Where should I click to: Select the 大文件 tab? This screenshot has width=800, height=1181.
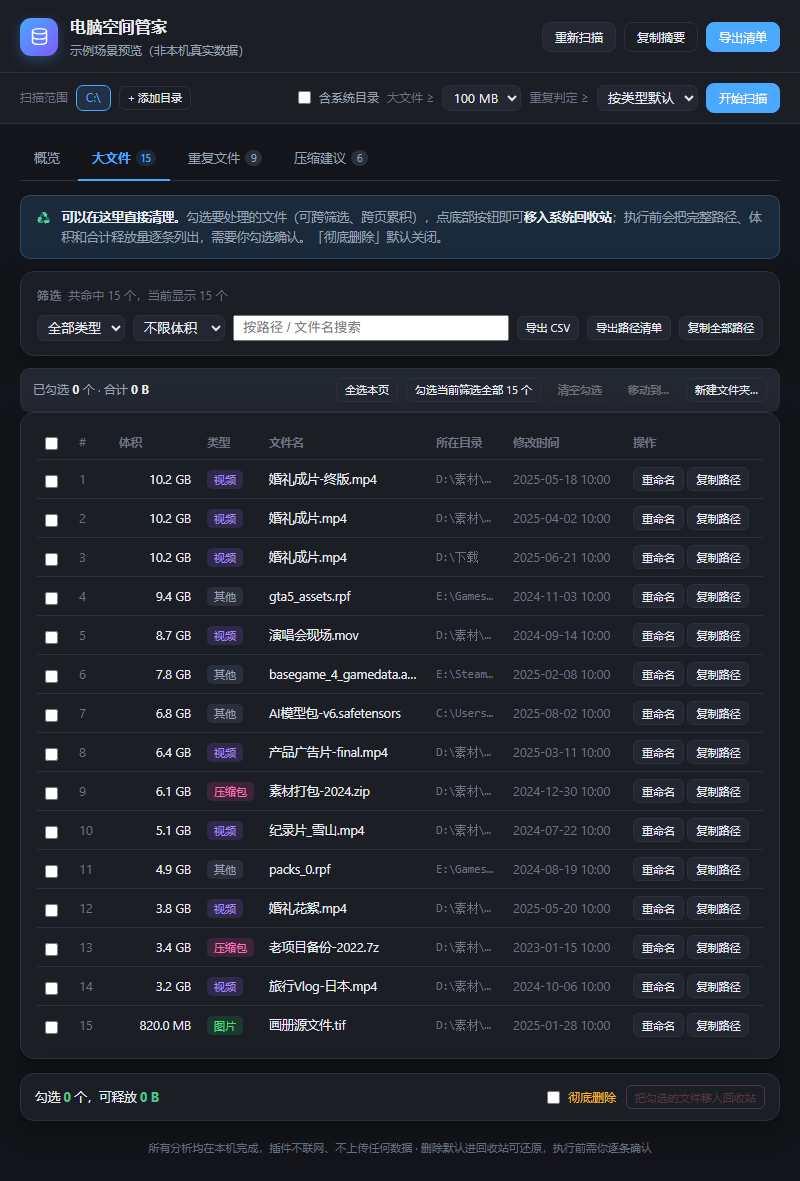point(124,158)
